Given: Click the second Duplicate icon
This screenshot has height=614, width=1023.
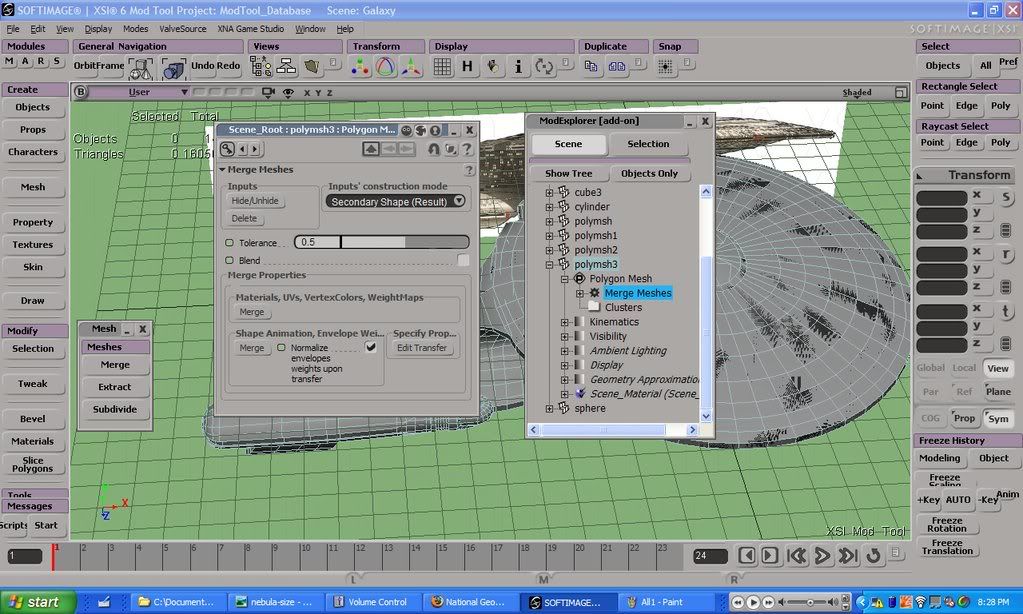Looking at the screenshot, I should click(617, 66).
